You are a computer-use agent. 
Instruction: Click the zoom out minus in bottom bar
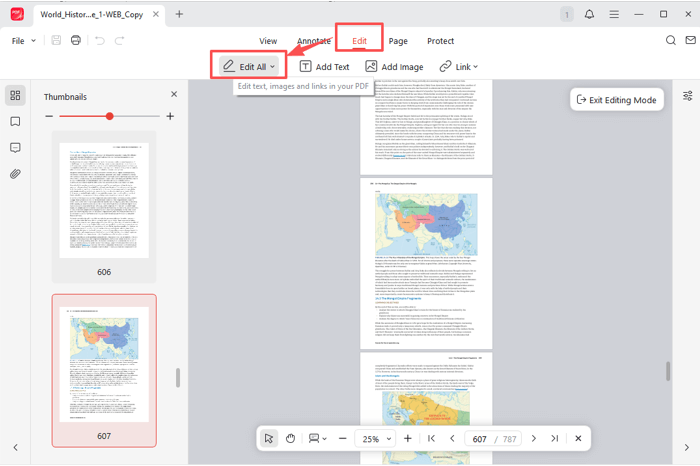tap(342, 438)
